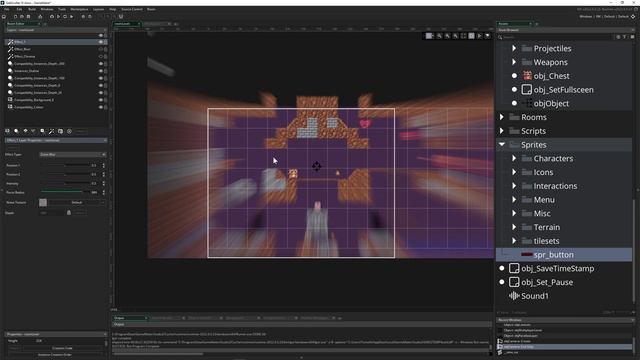Select obj_Set_Pause in Asset Browser
The width and height of the screenshot is (640, 360).
coord(547,282)
